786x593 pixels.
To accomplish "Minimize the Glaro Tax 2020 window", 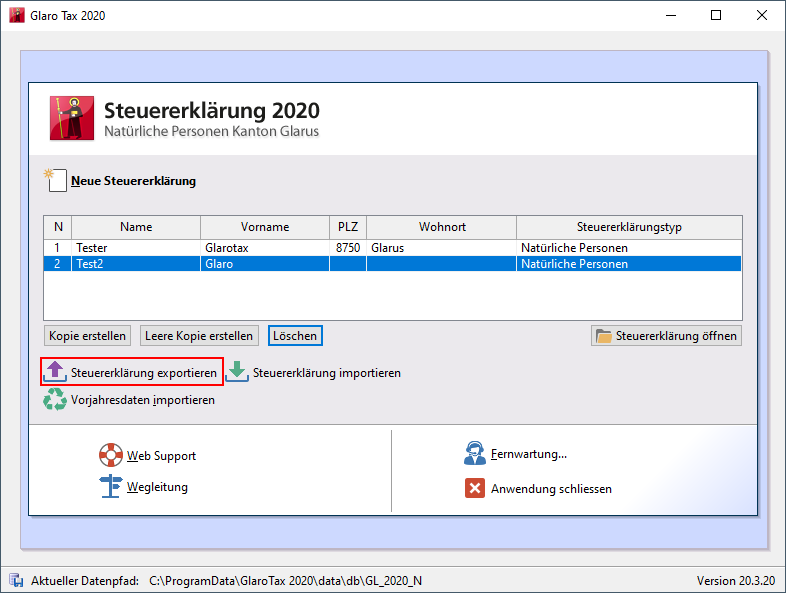I will [x=671, y=16].
